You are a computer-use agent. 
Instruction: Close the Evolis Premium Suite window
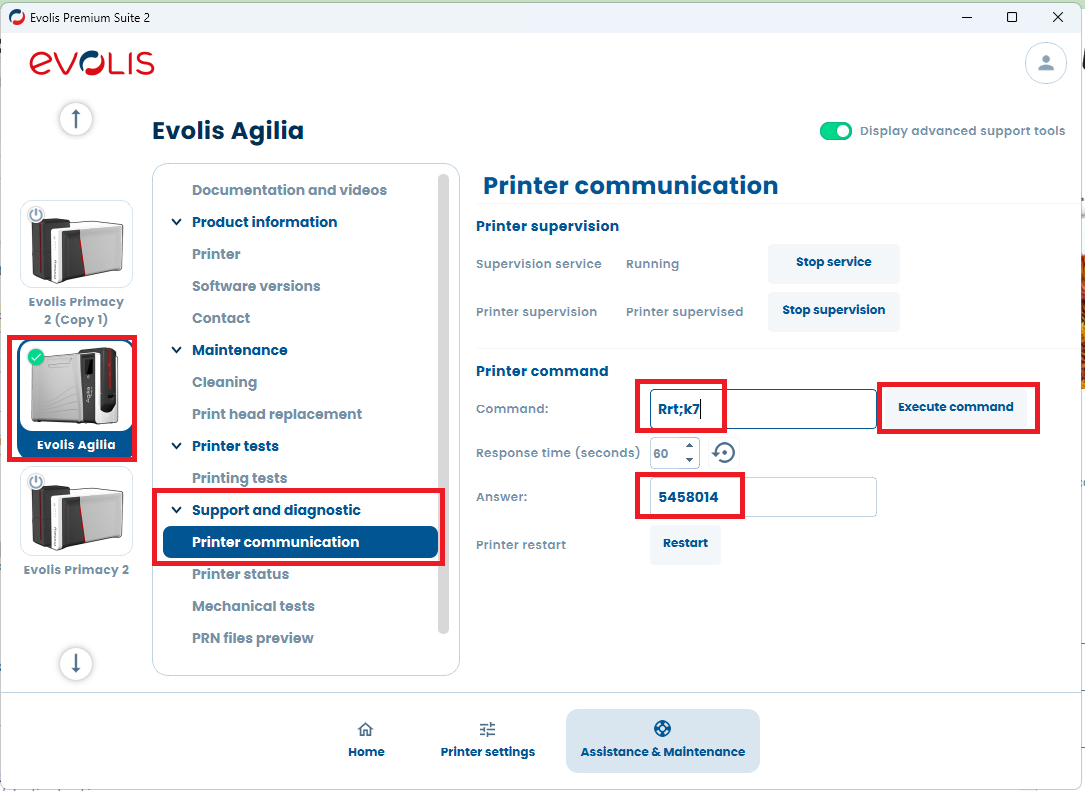point(1057,17)
